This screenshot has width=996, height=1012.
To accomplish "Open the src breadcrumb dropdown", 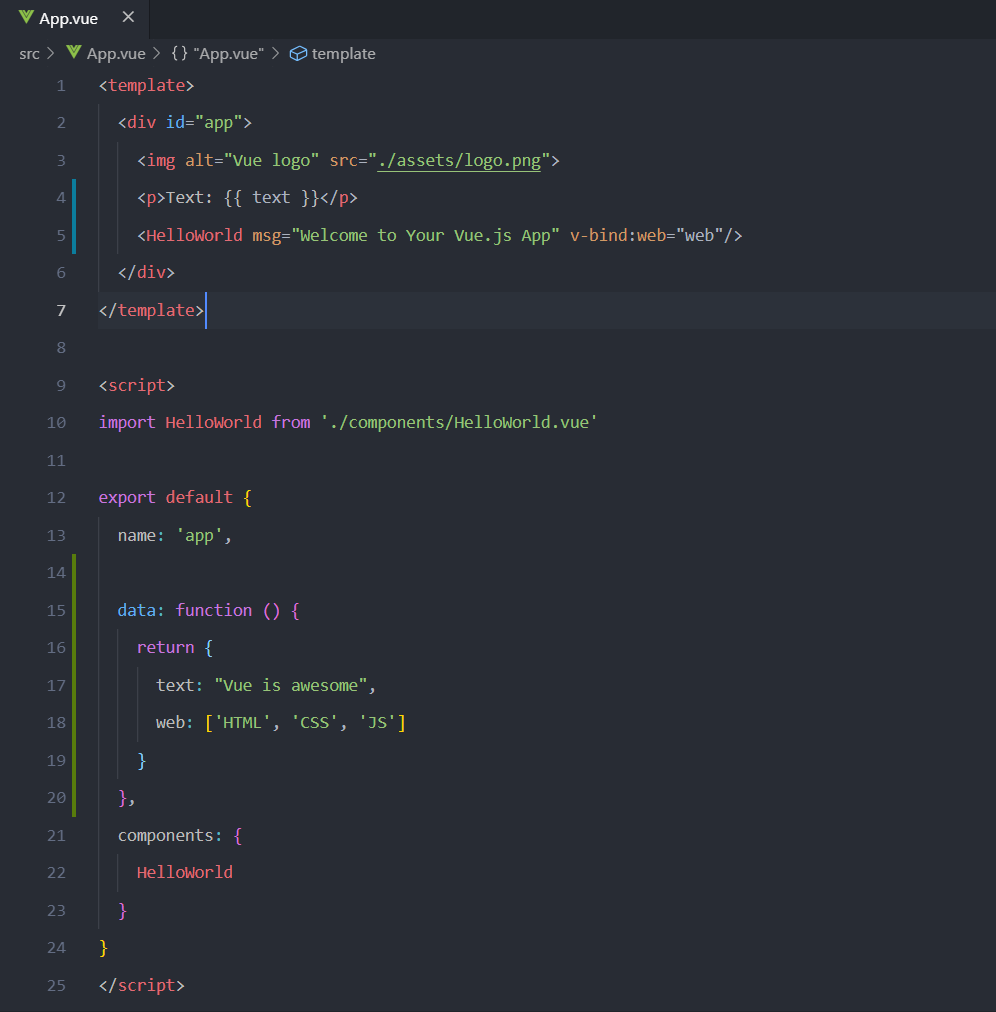I will click(29, 53).
